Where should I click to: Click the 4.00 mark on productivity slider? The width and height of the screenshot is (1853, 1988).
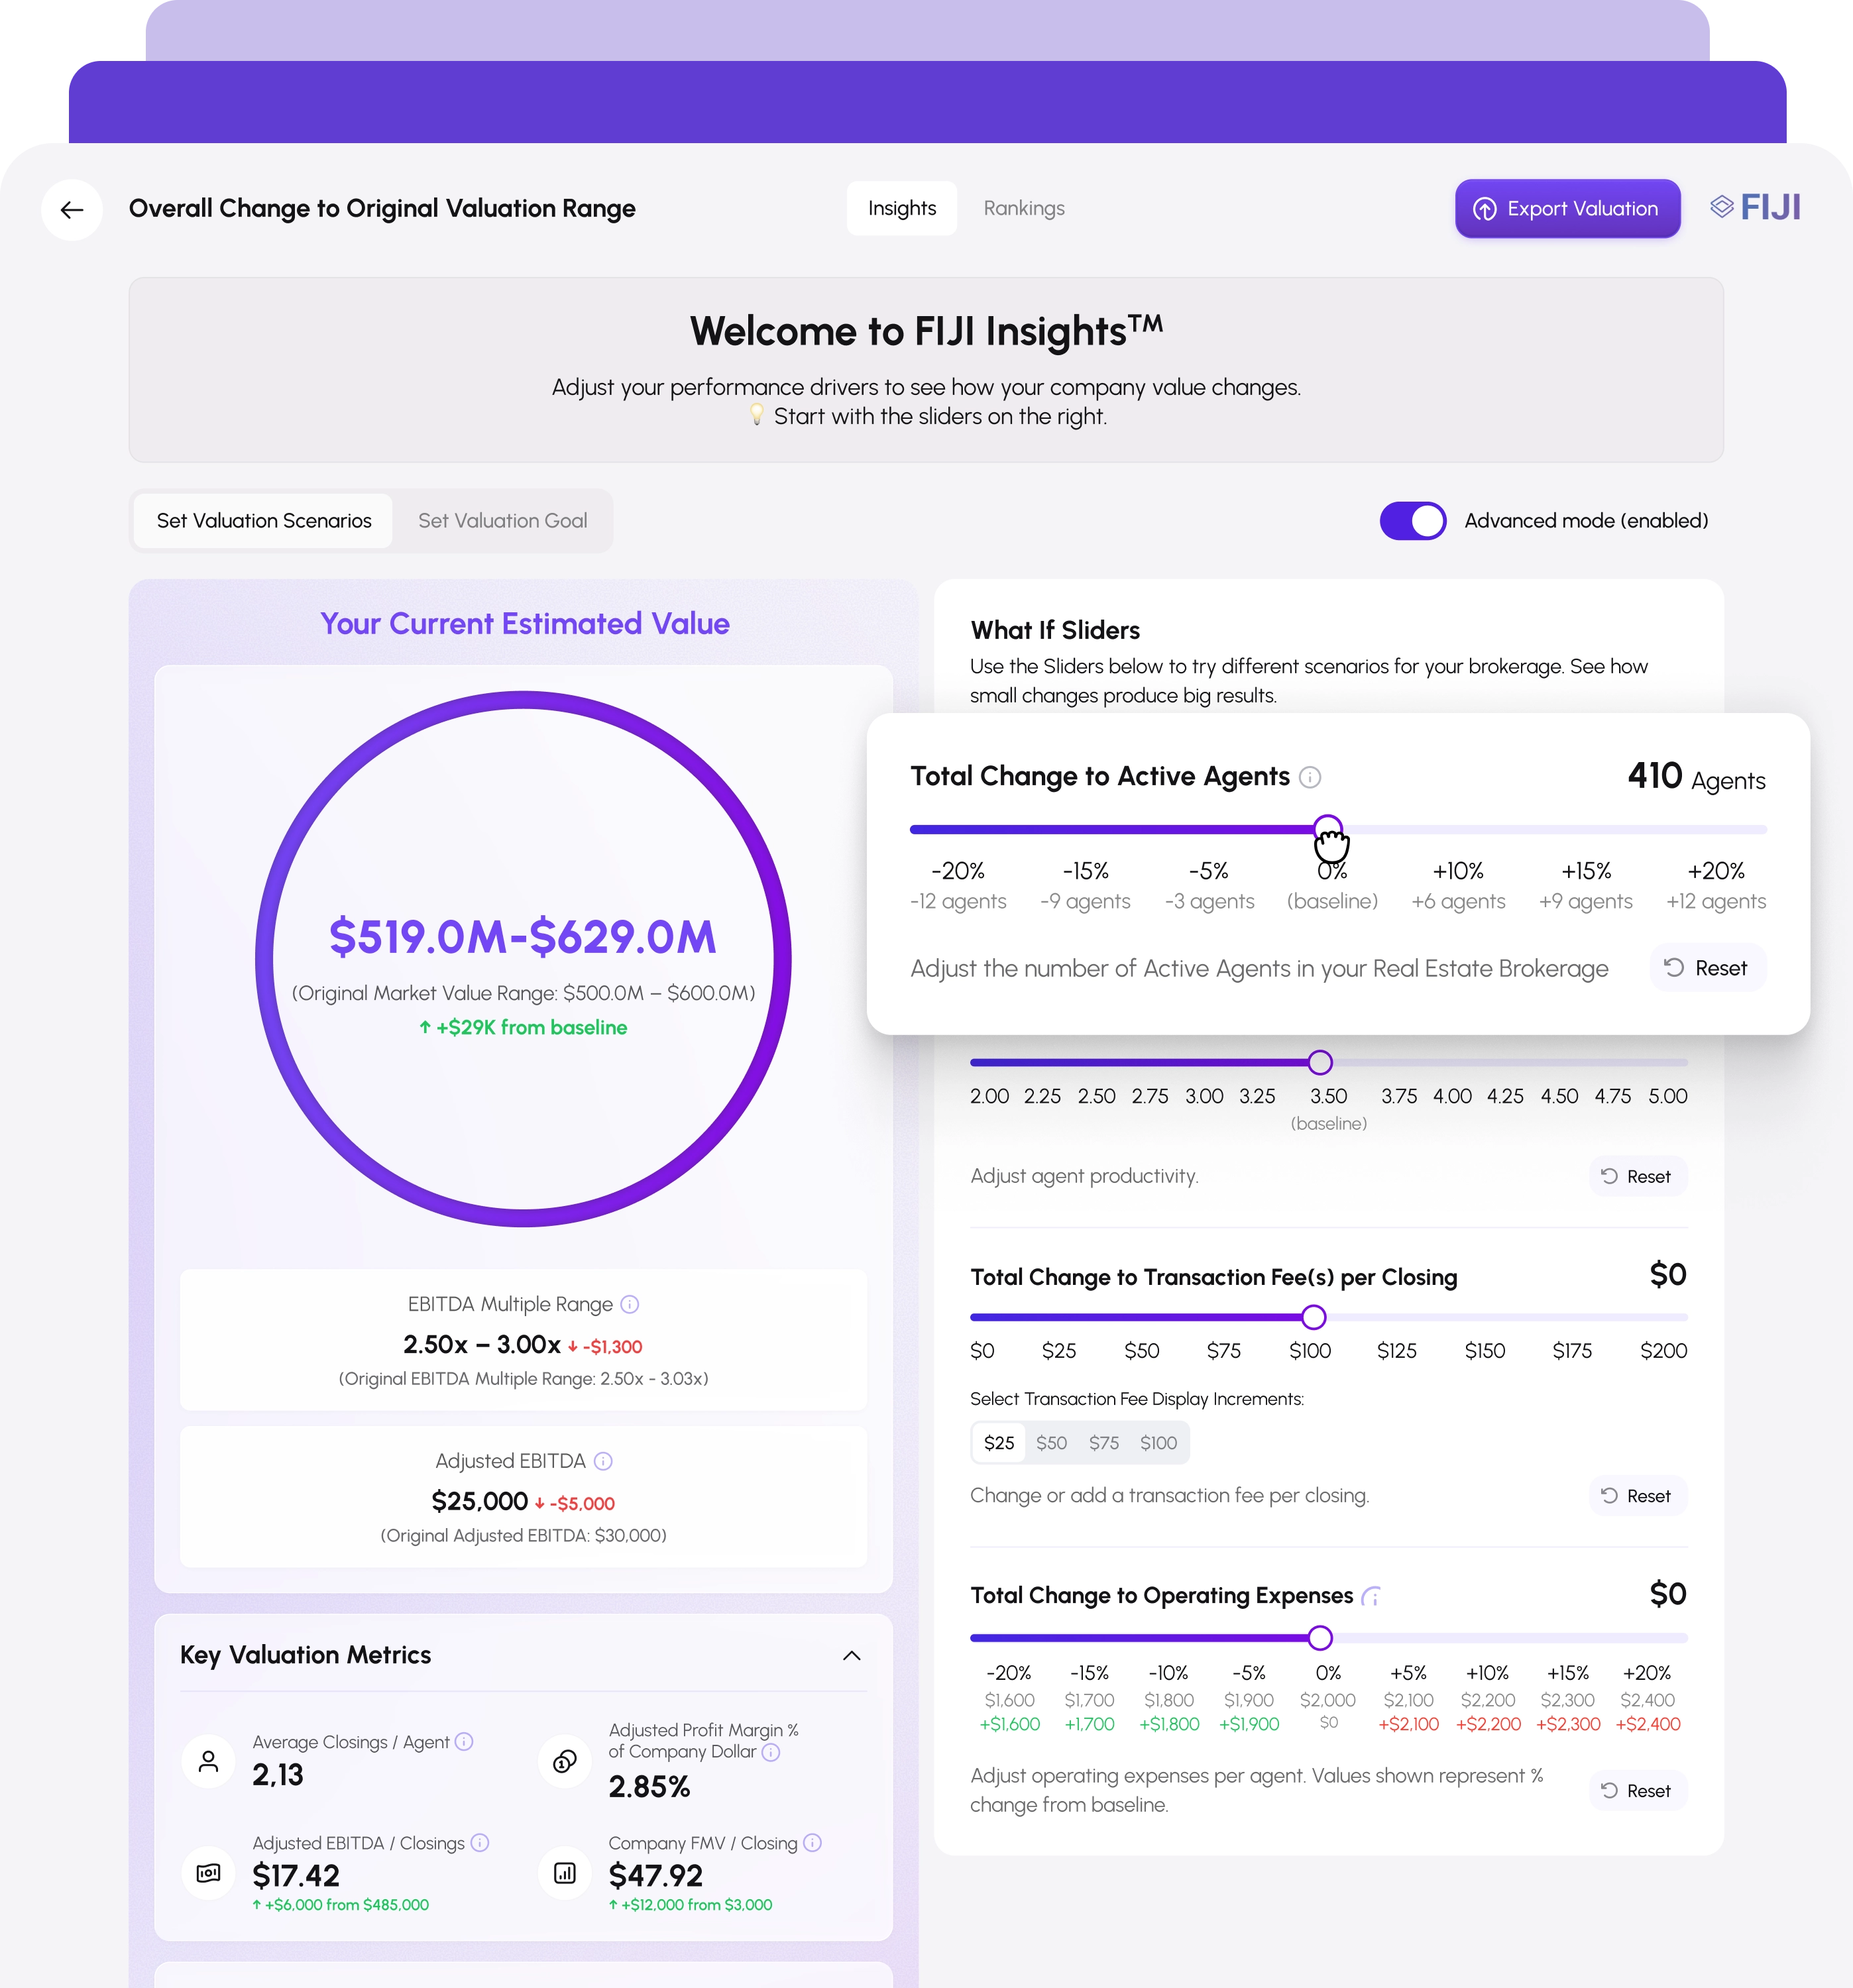coord(1452,1096)
